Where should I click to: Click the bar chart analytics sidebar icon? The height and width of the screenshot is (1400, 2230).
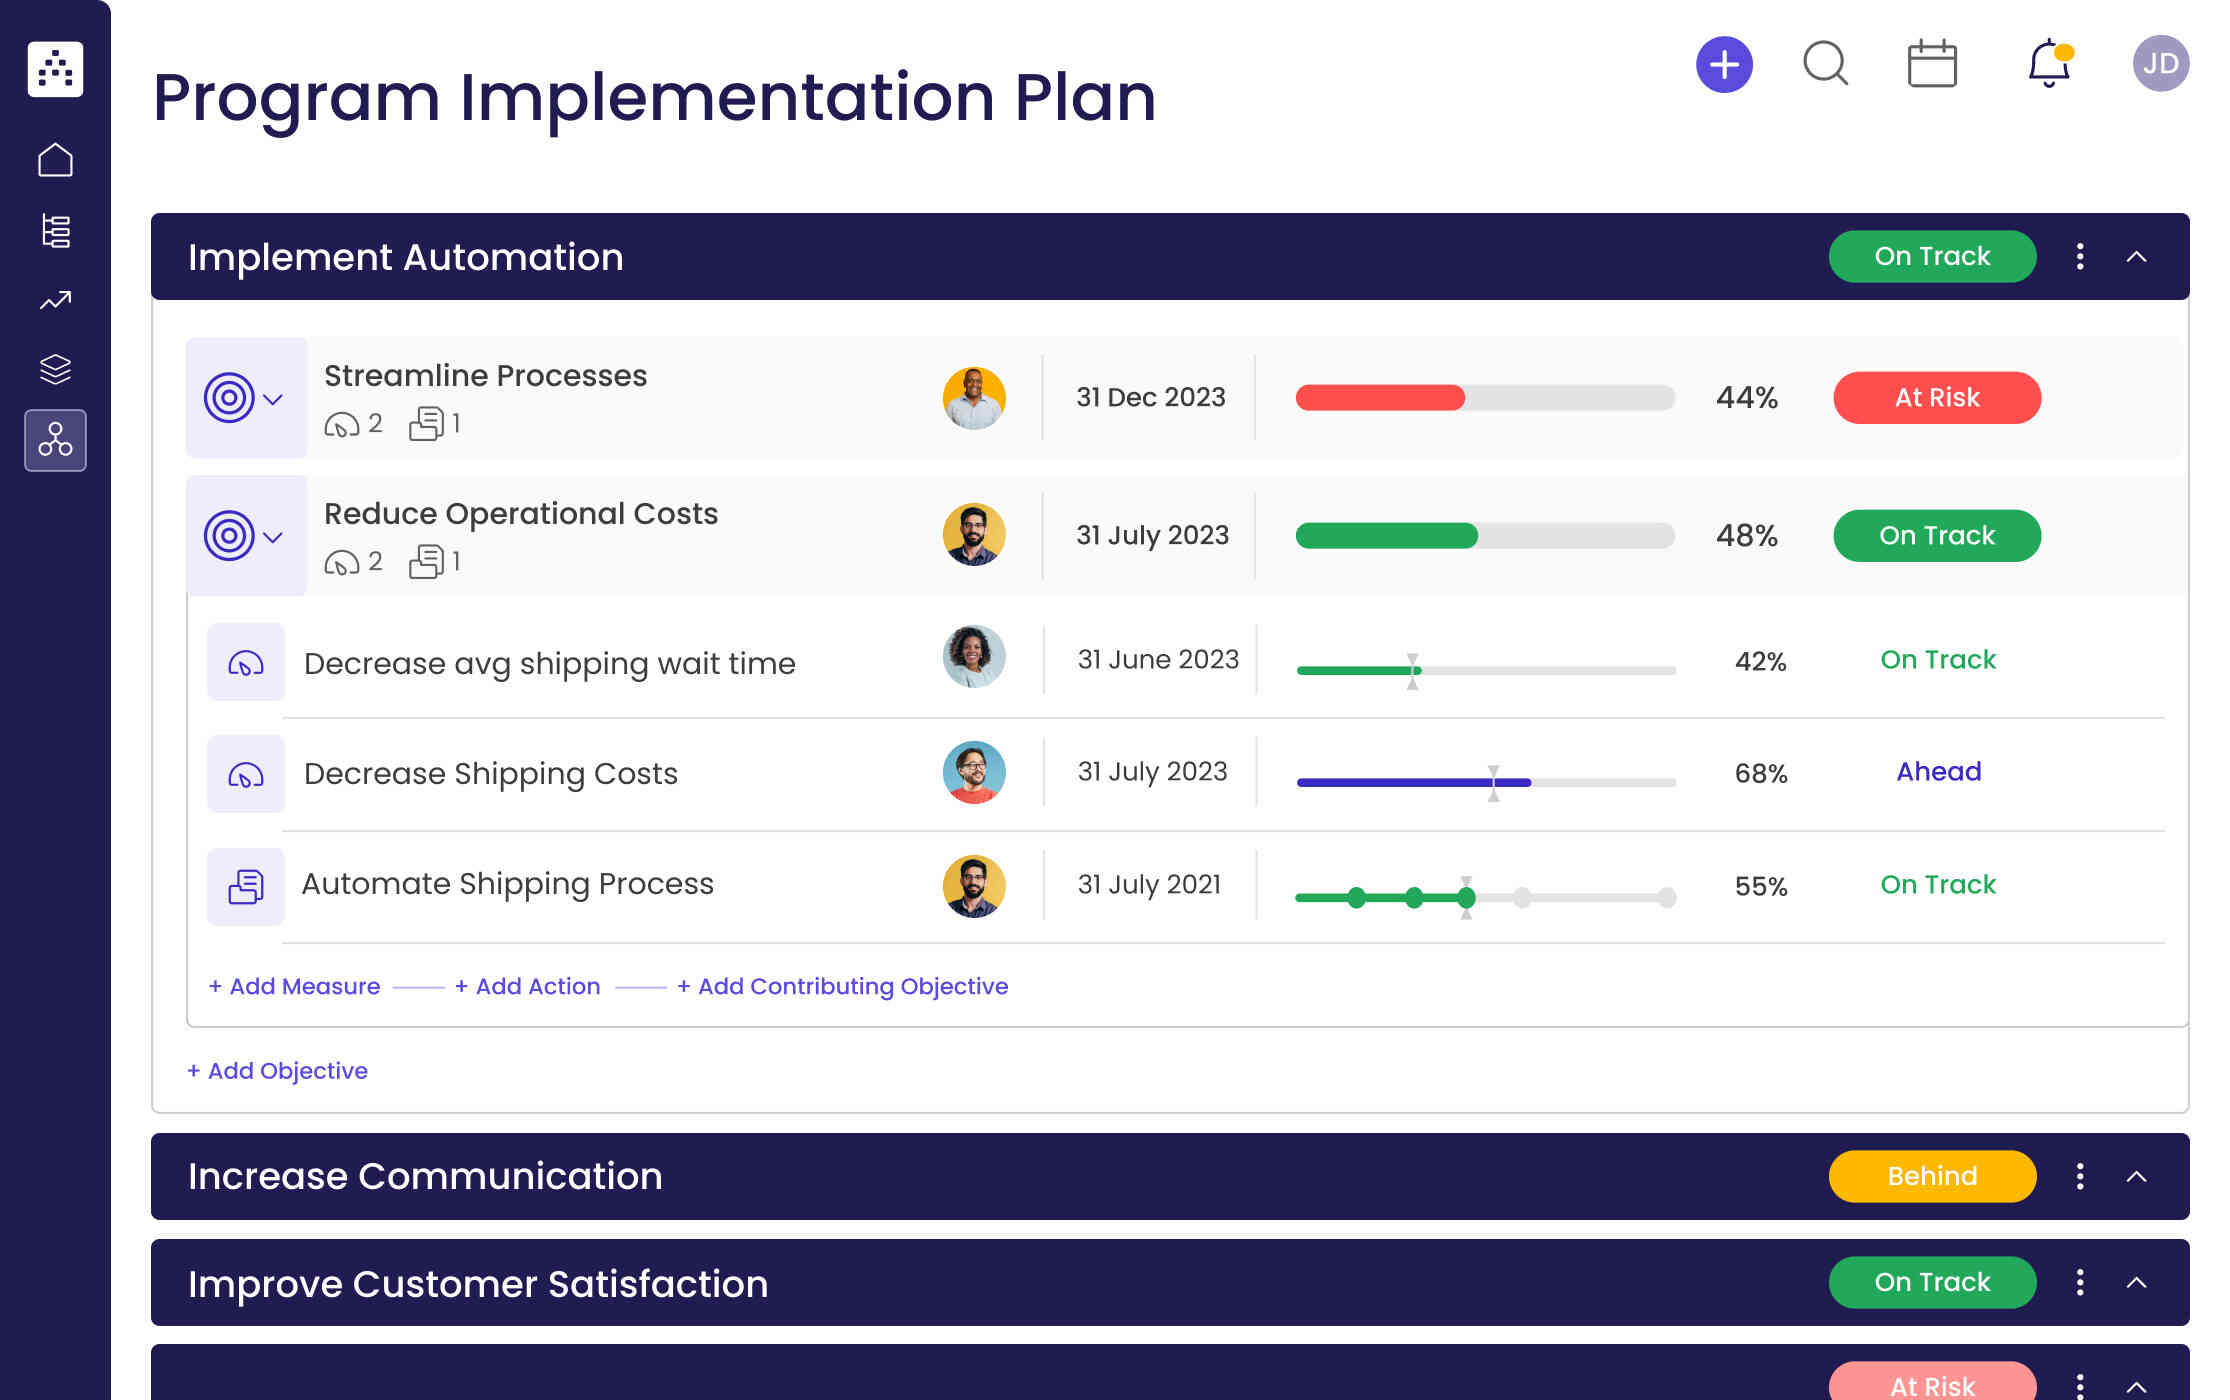(x=55, y=231)
